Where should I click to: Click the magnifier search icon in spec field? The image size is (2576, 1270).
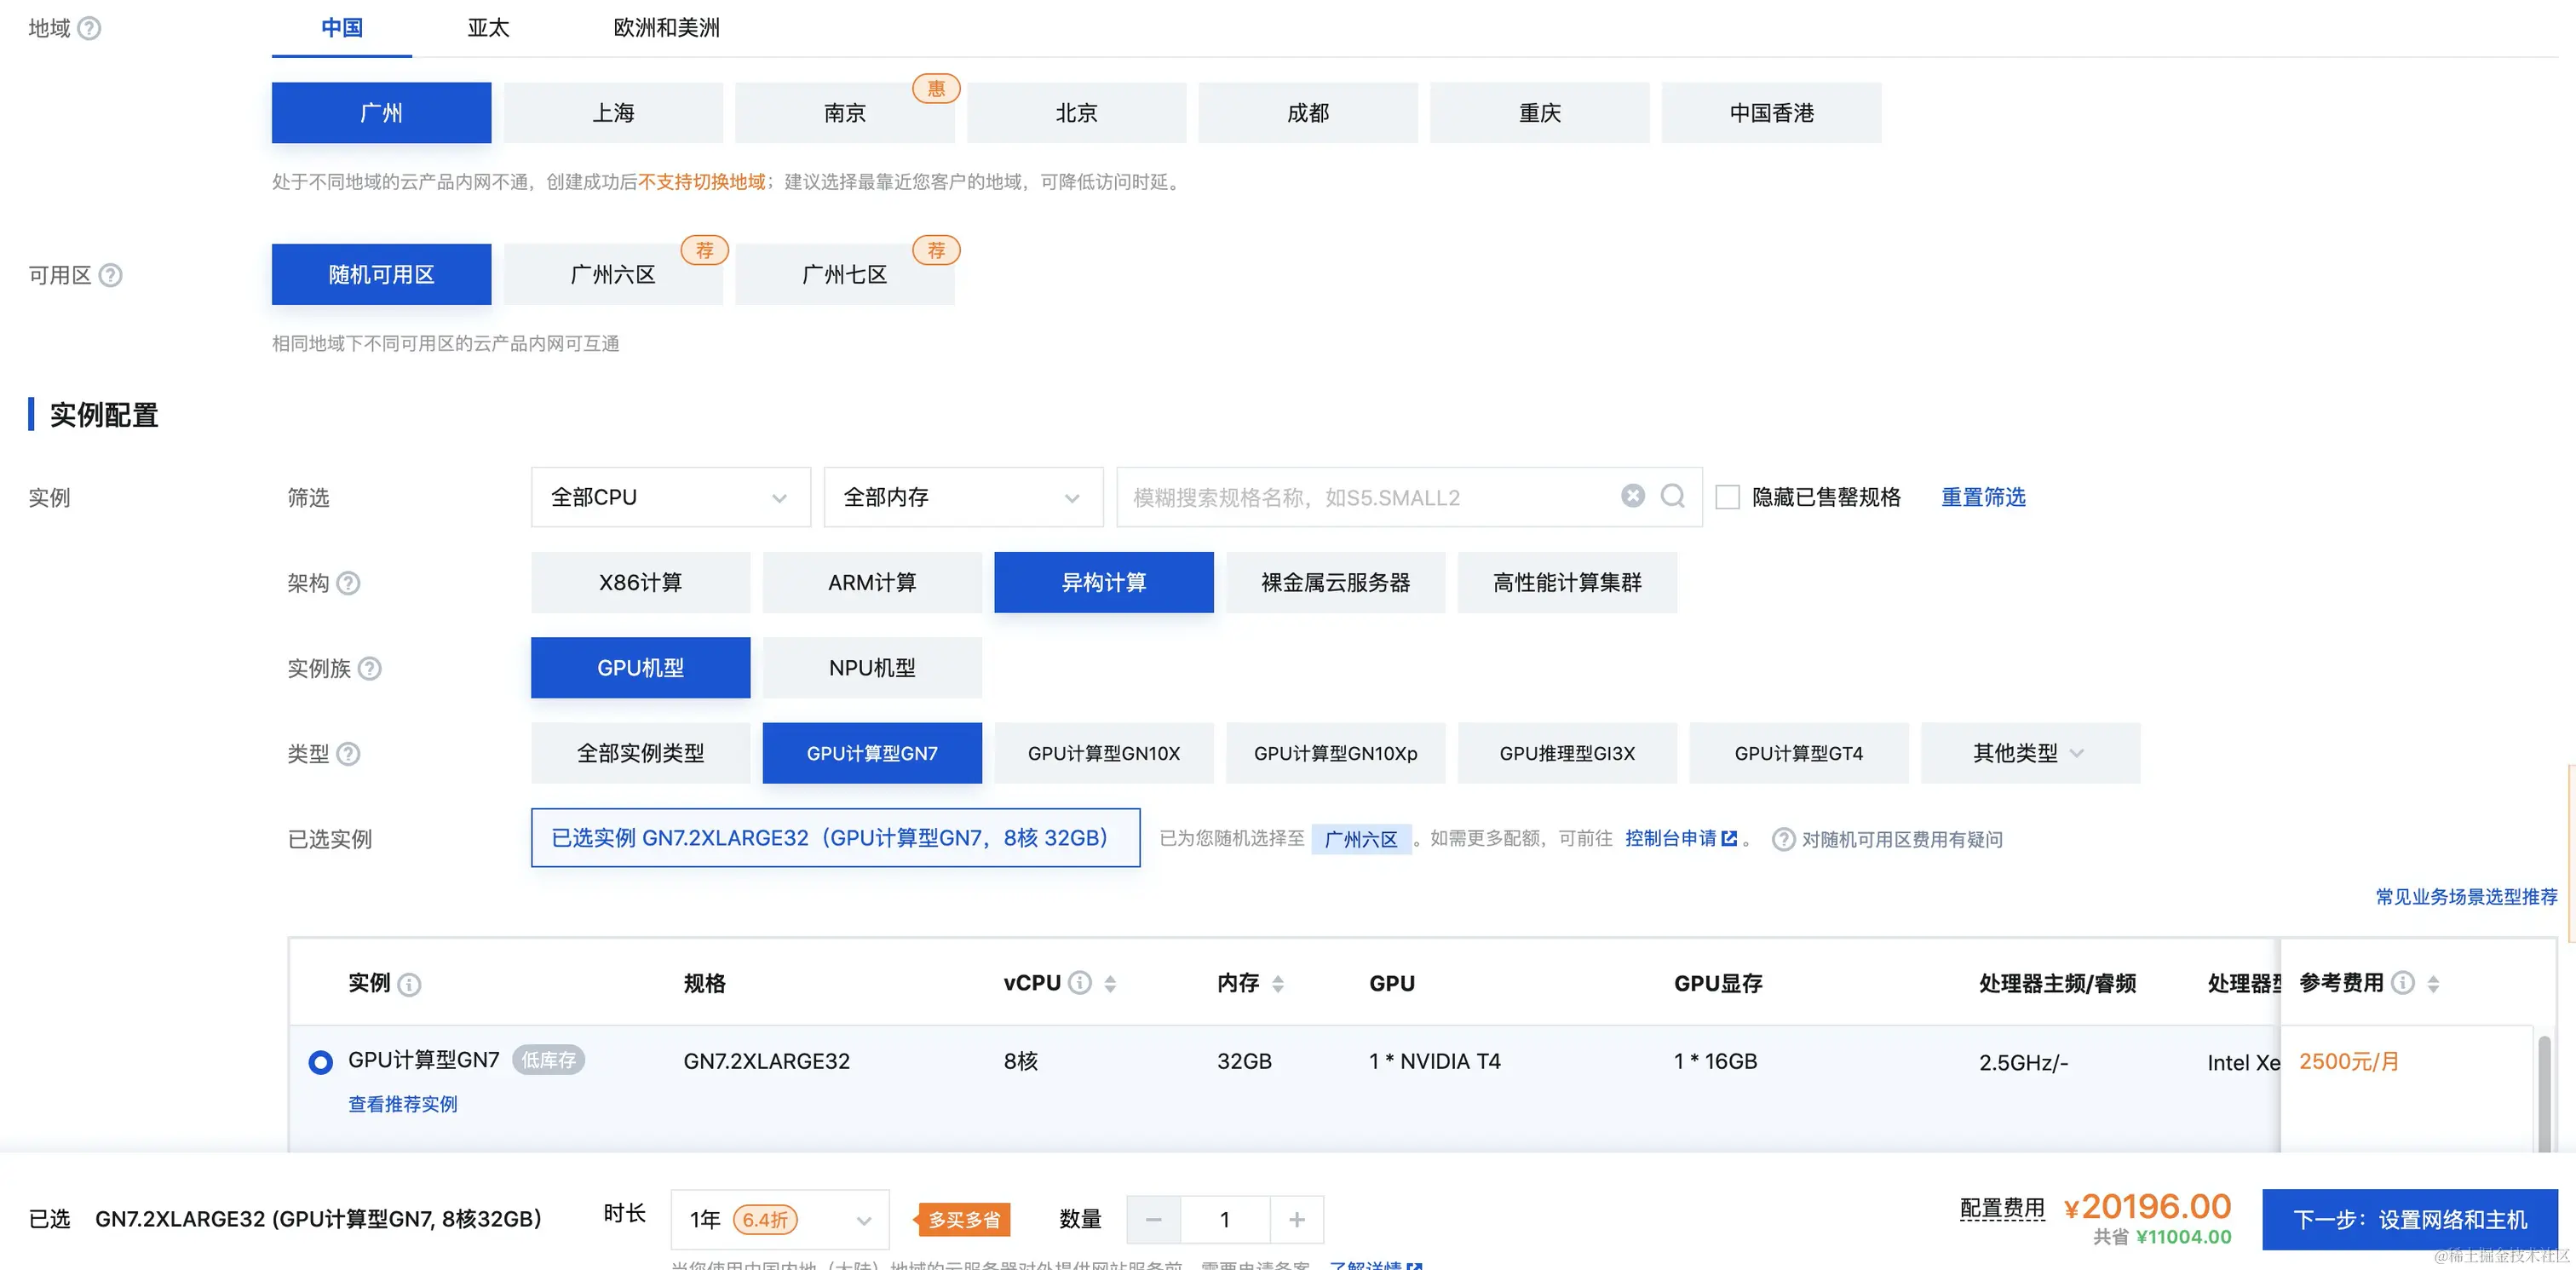(x=1673, y=496)
